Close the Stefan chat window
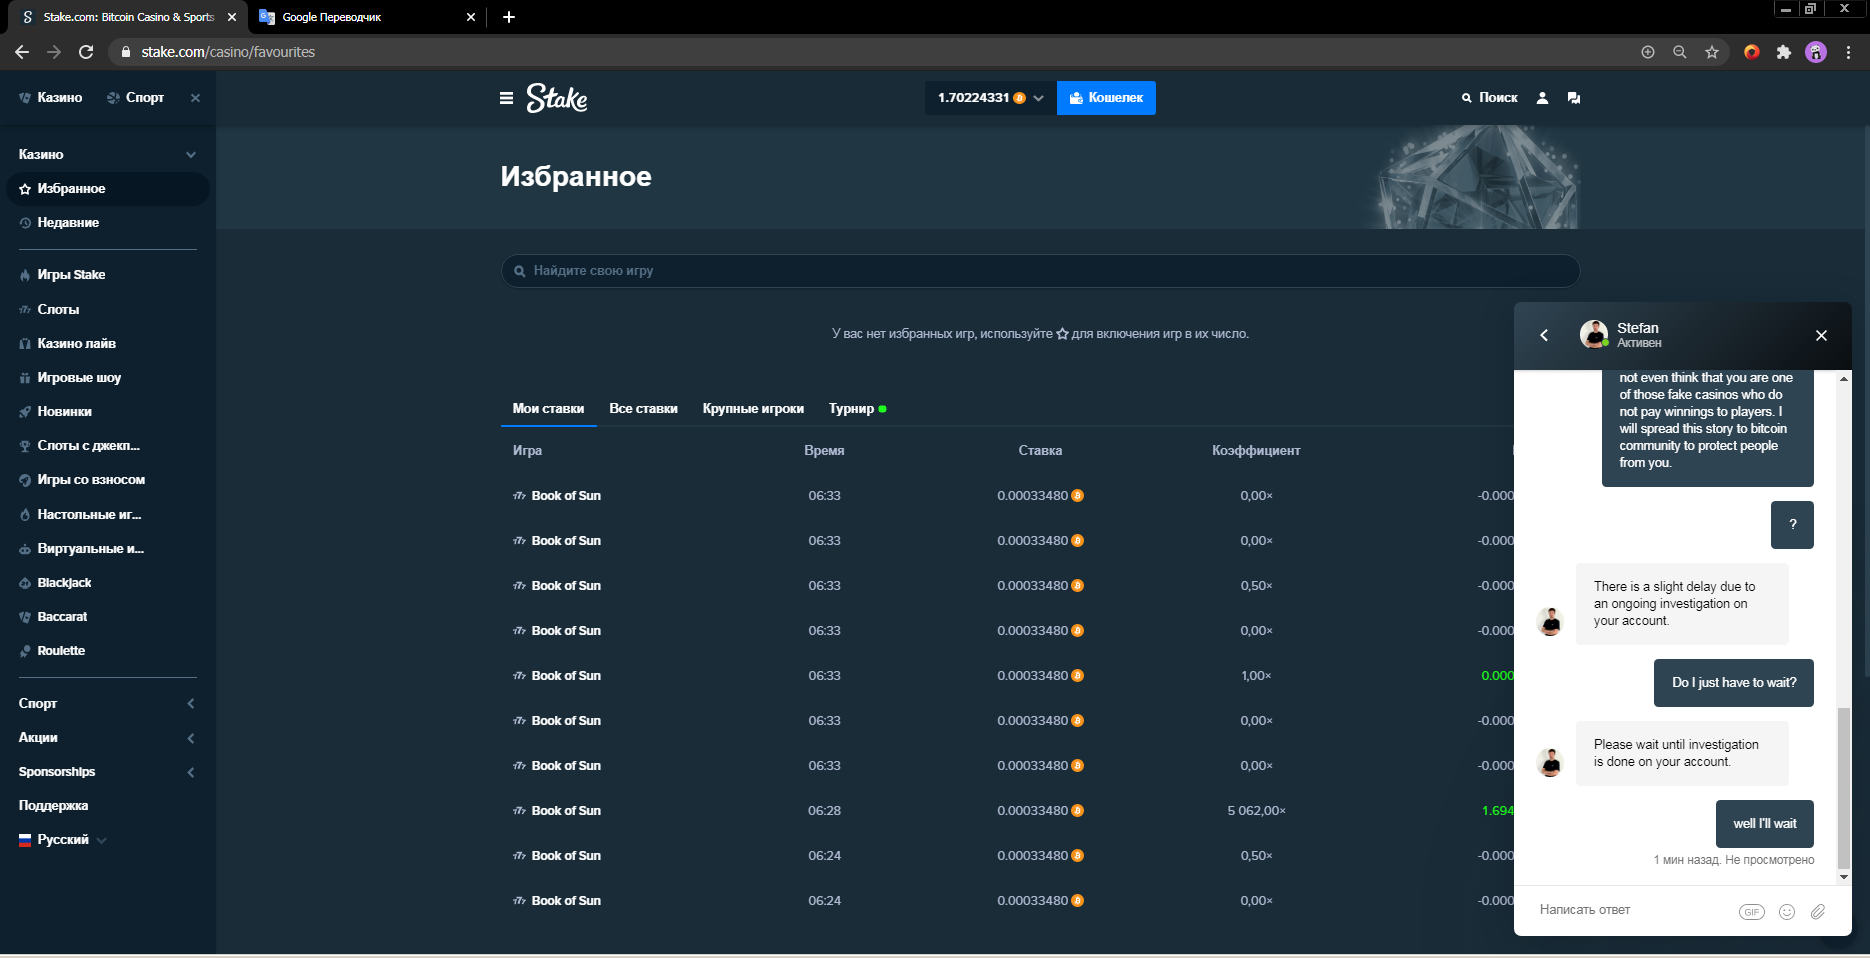1870x958 pixels. tap(1821, 336)
